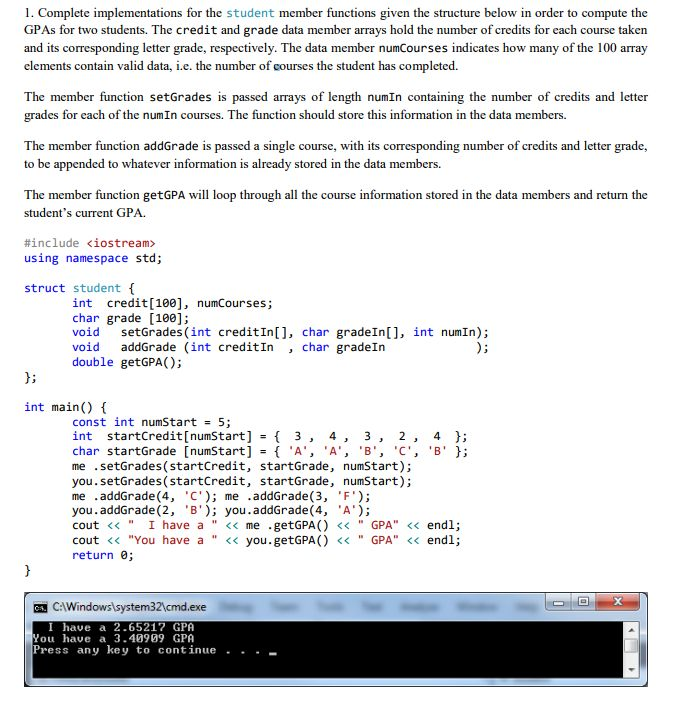The width and height of the screenshot is (682, 703).
Task: Click the console vertical scrollbar thumb
Action: (631, 646)
